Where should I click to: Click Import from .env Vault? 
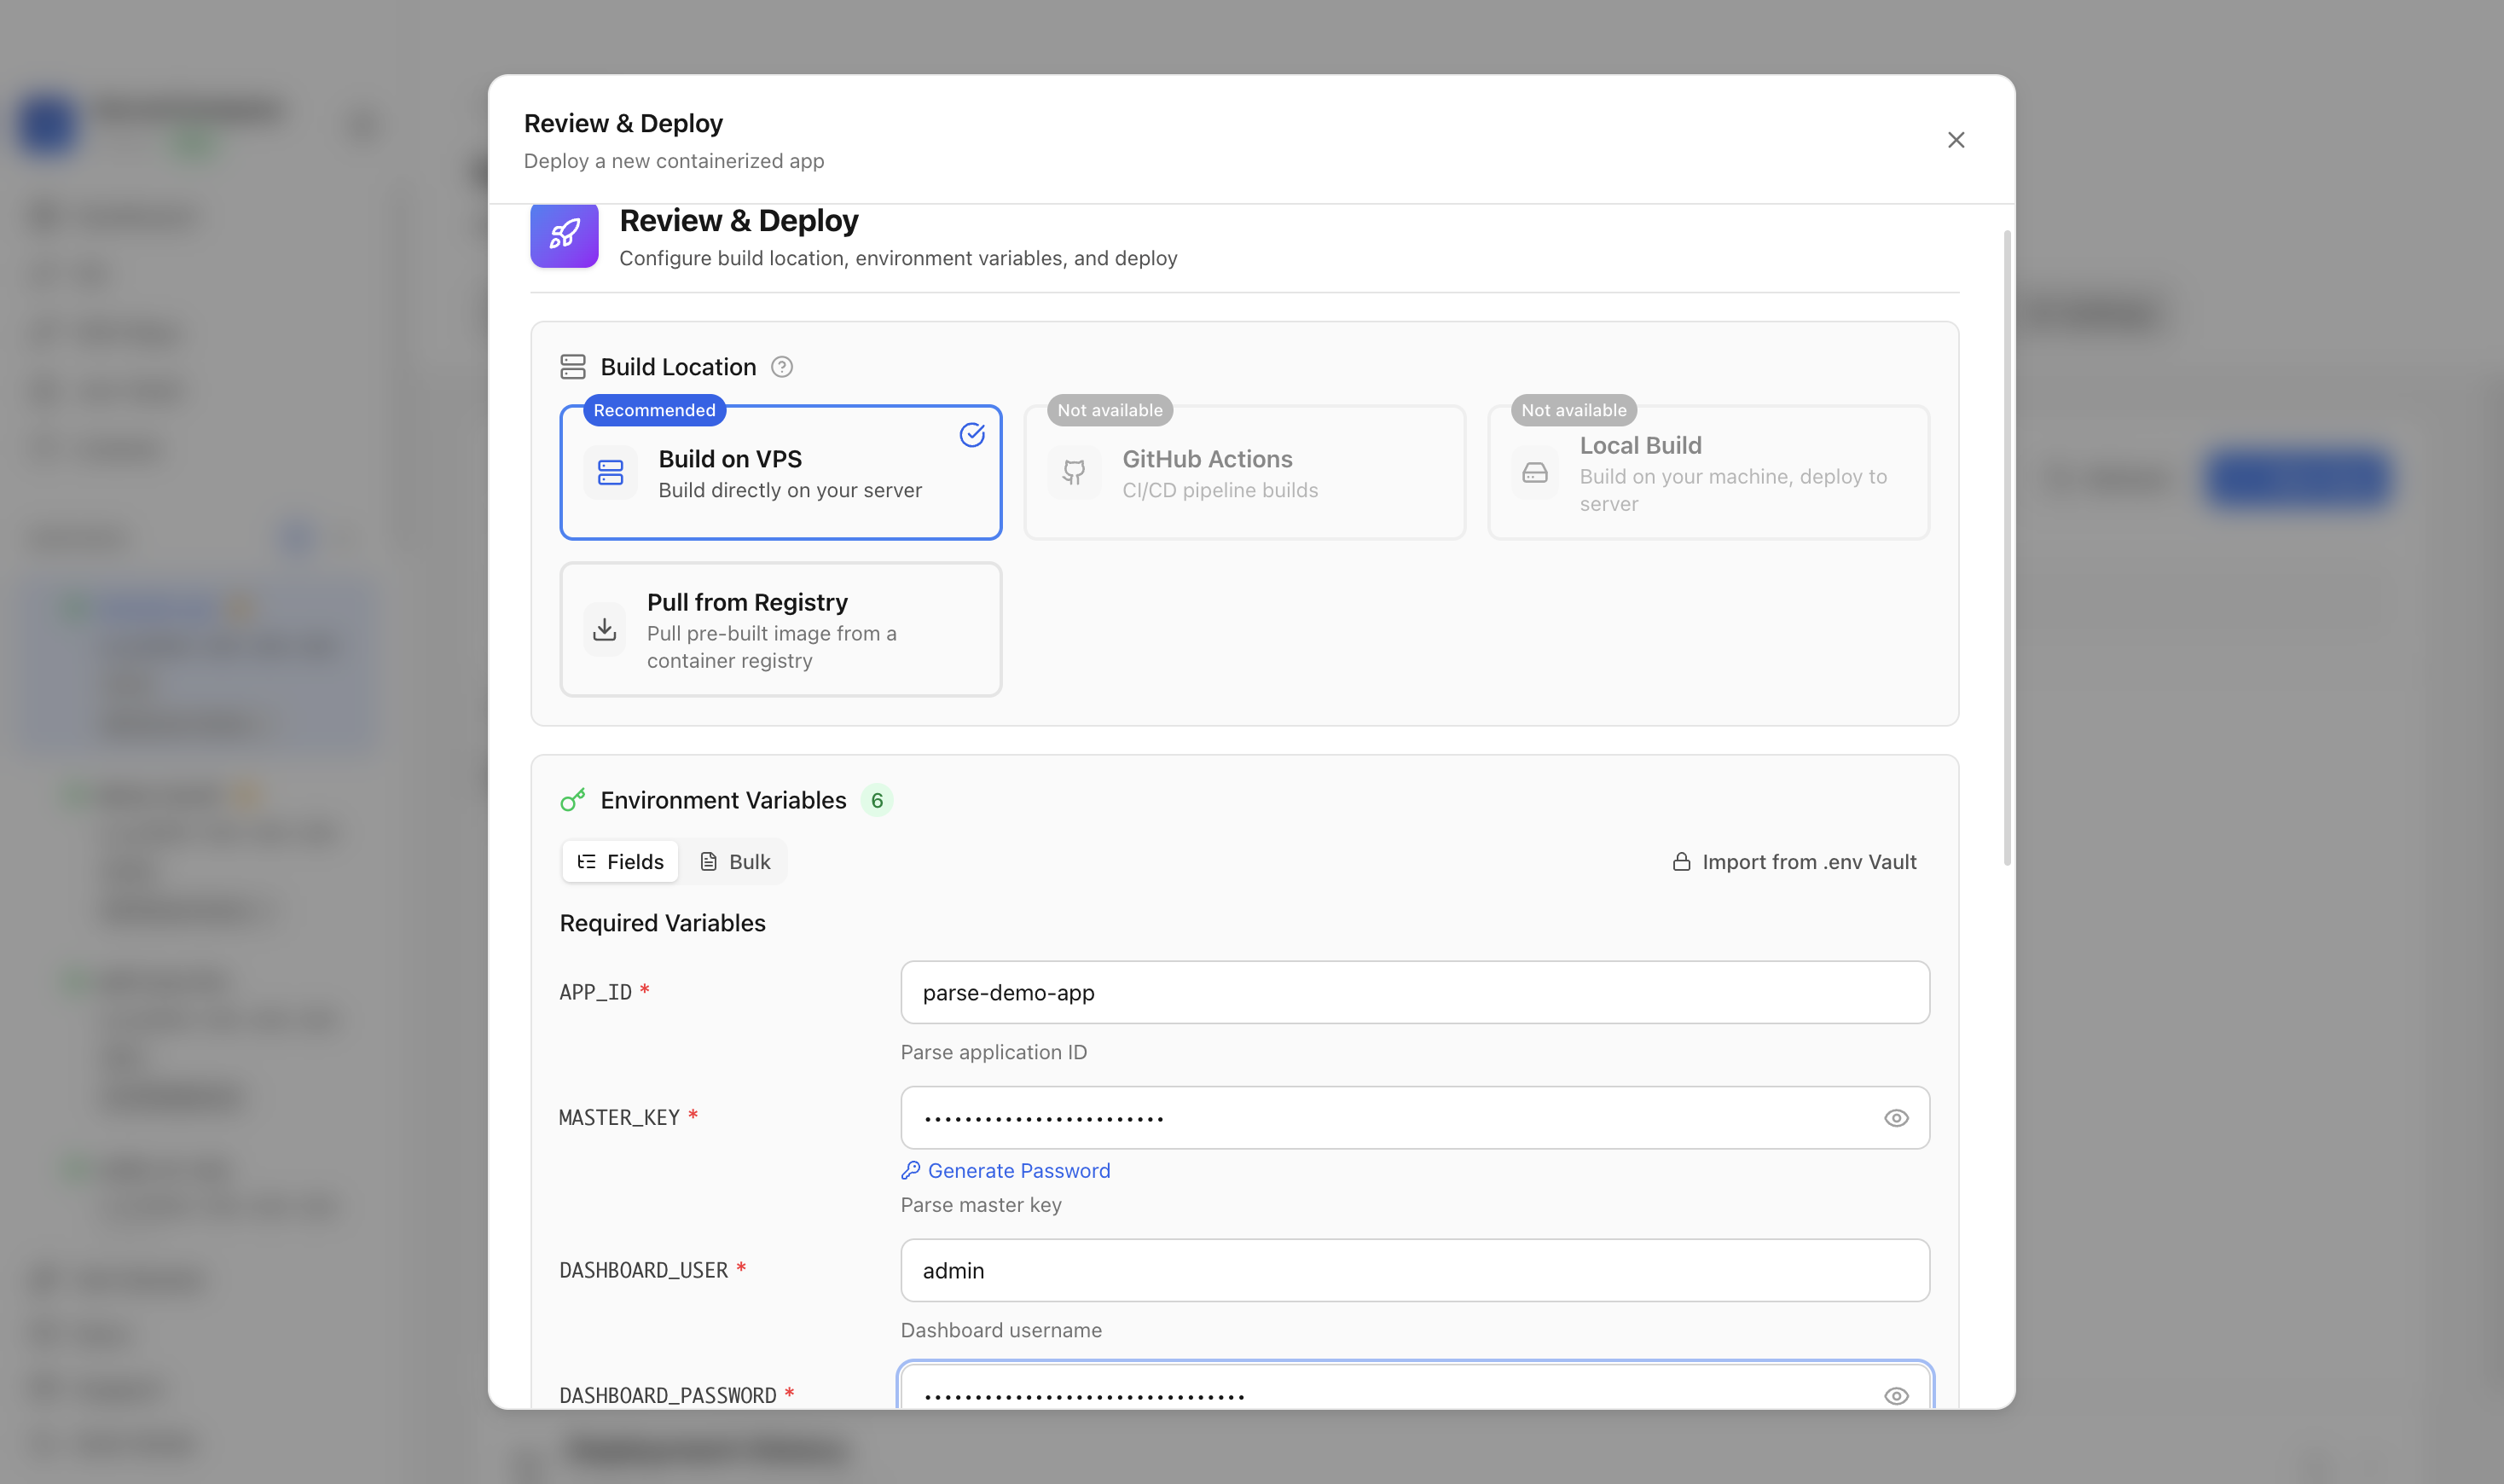pyautogui.click(x=1794, y=862)
